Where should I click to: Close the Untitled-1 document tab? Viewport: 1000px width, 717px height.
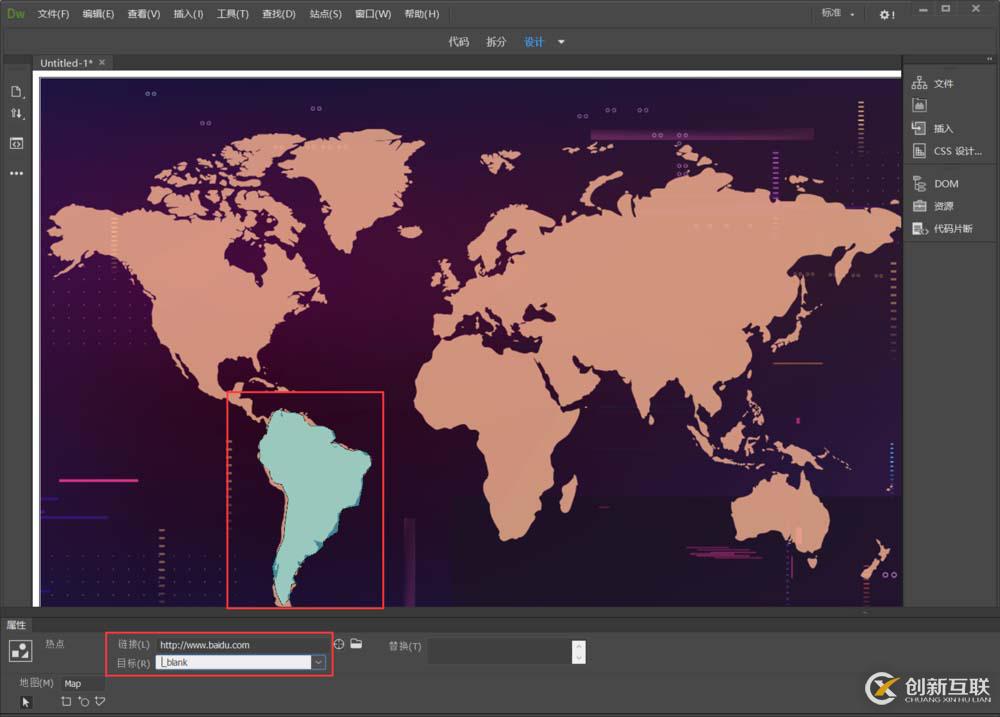(102, 63)
